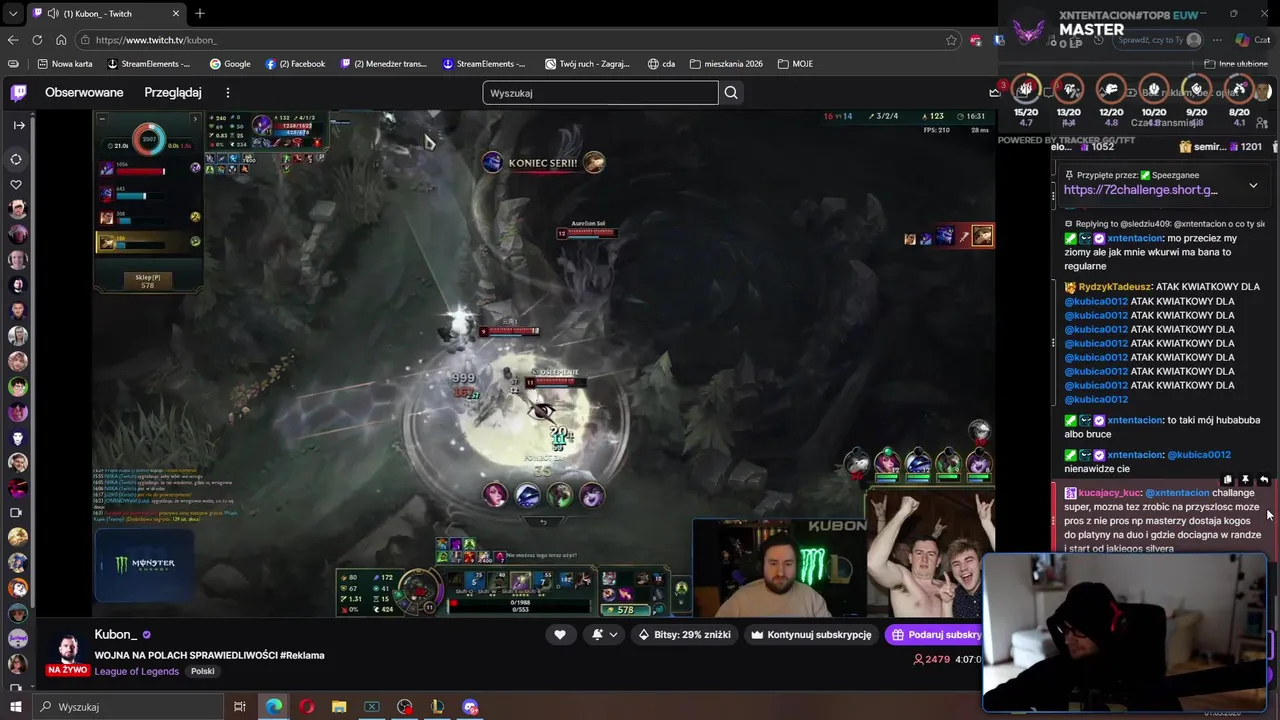Open the notification bell dropdown
Image resolution: width=1280 pixels, height=720 pixels.
click(x=604, y=634)
